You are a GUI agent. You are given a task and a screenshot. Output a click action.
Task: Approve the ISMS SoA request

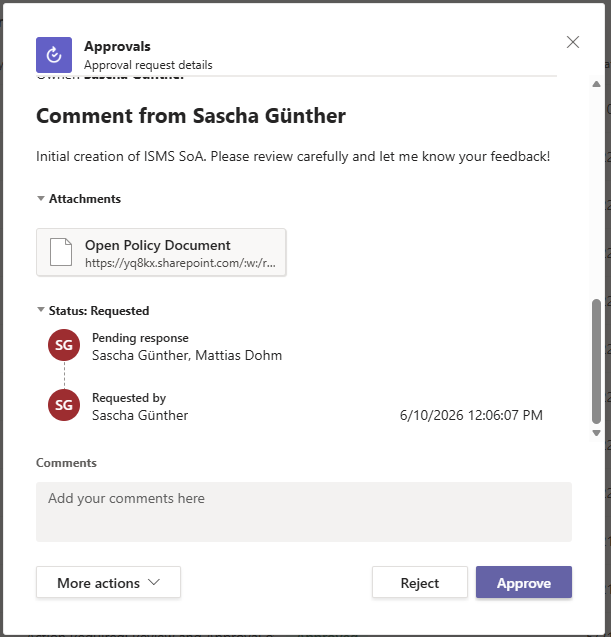tap(524, 582)
